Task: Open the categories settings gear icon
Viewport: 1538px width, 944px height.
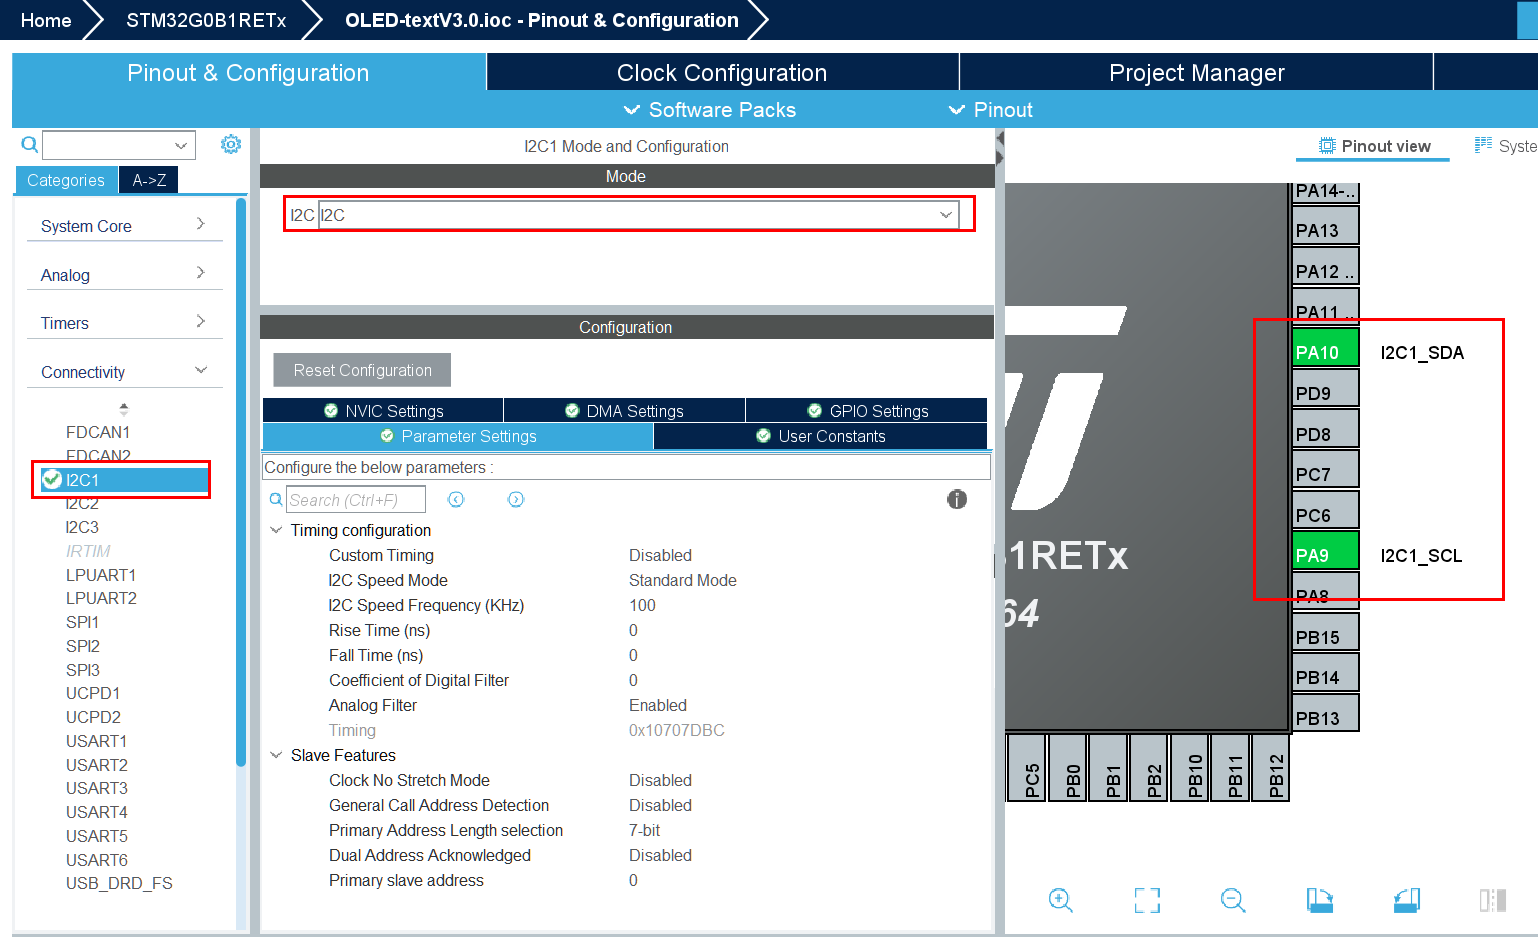Action: (x=231, y=144)
